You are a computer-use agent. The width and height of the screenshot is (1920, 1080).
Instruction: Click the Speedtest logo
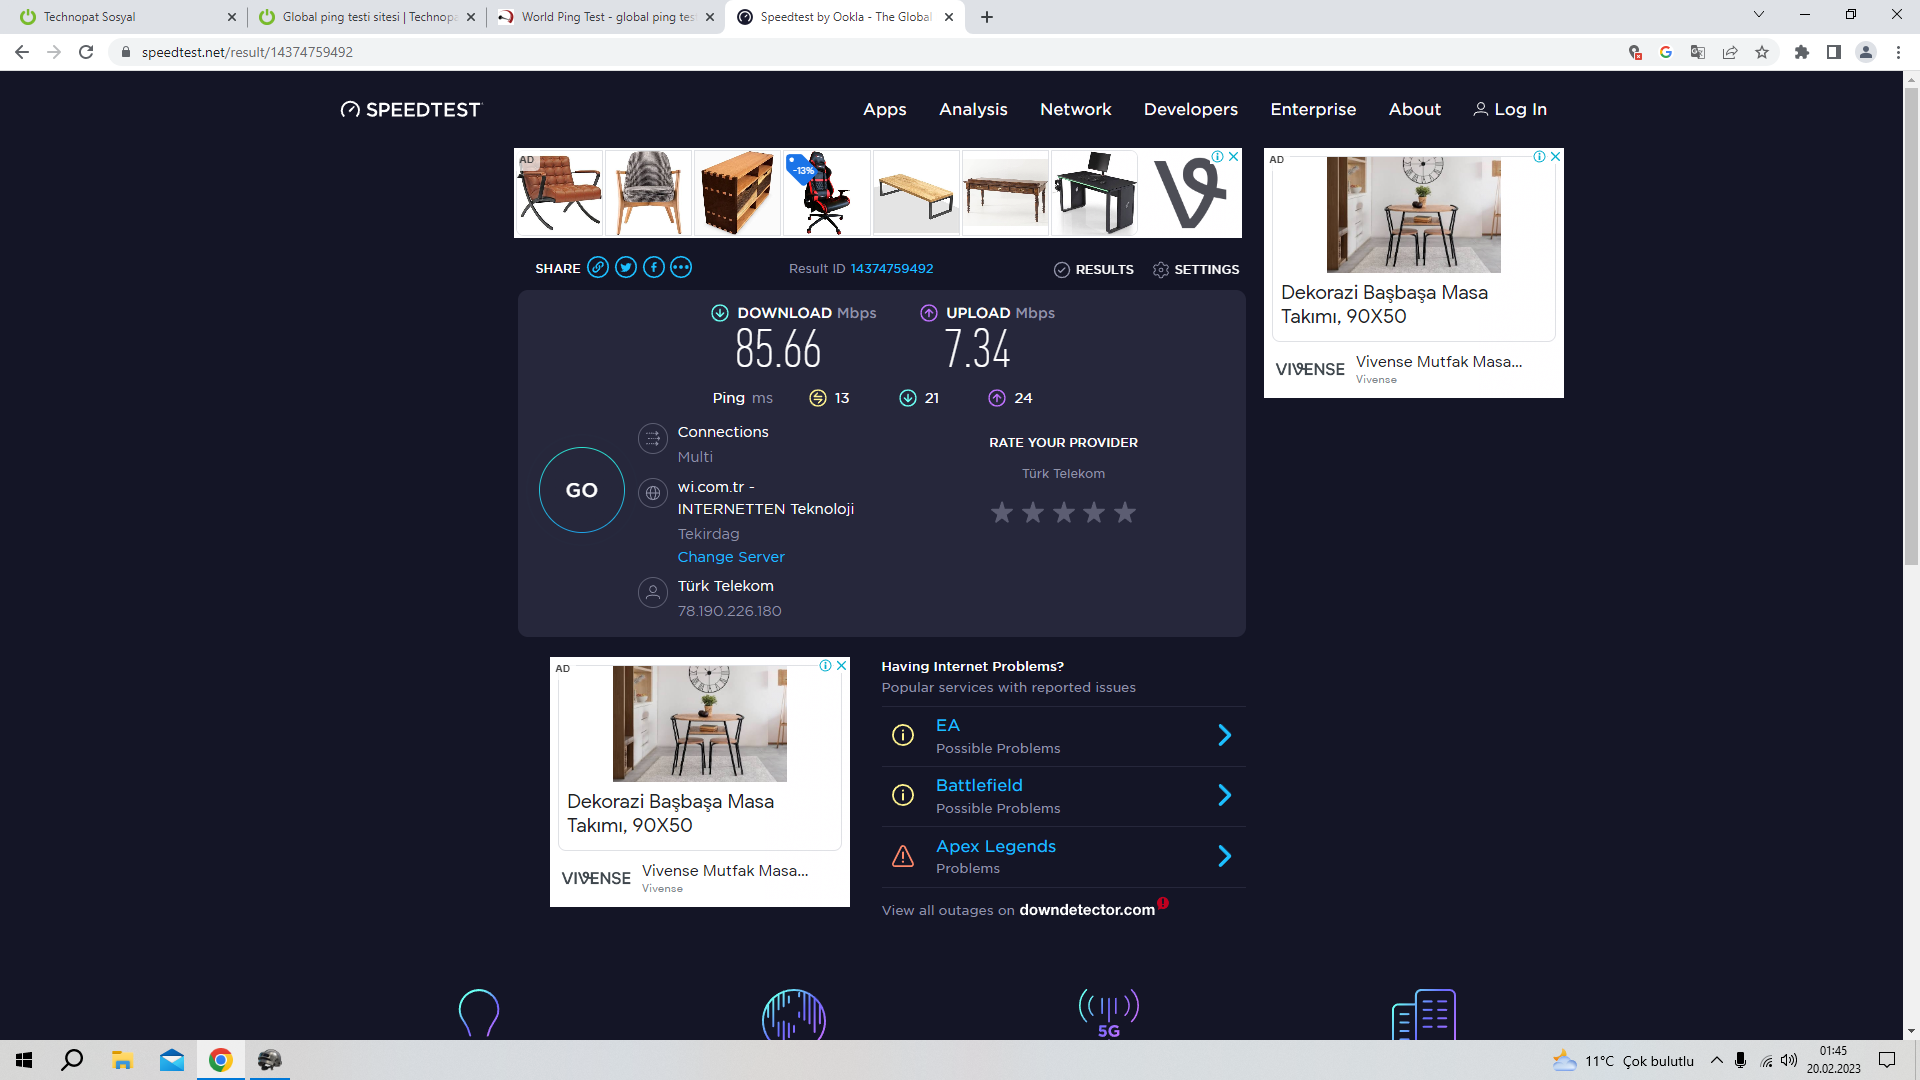coord(411,110)
